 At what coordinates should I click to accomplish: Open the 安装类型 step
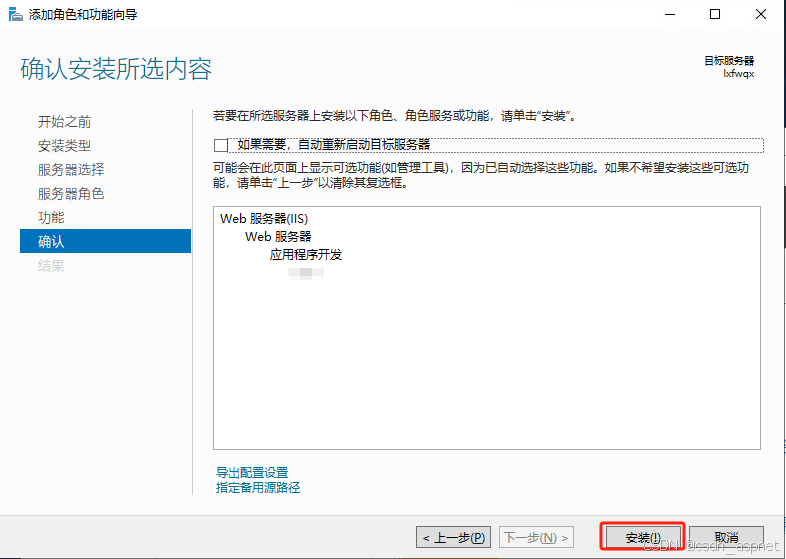(x=64, y=146)
